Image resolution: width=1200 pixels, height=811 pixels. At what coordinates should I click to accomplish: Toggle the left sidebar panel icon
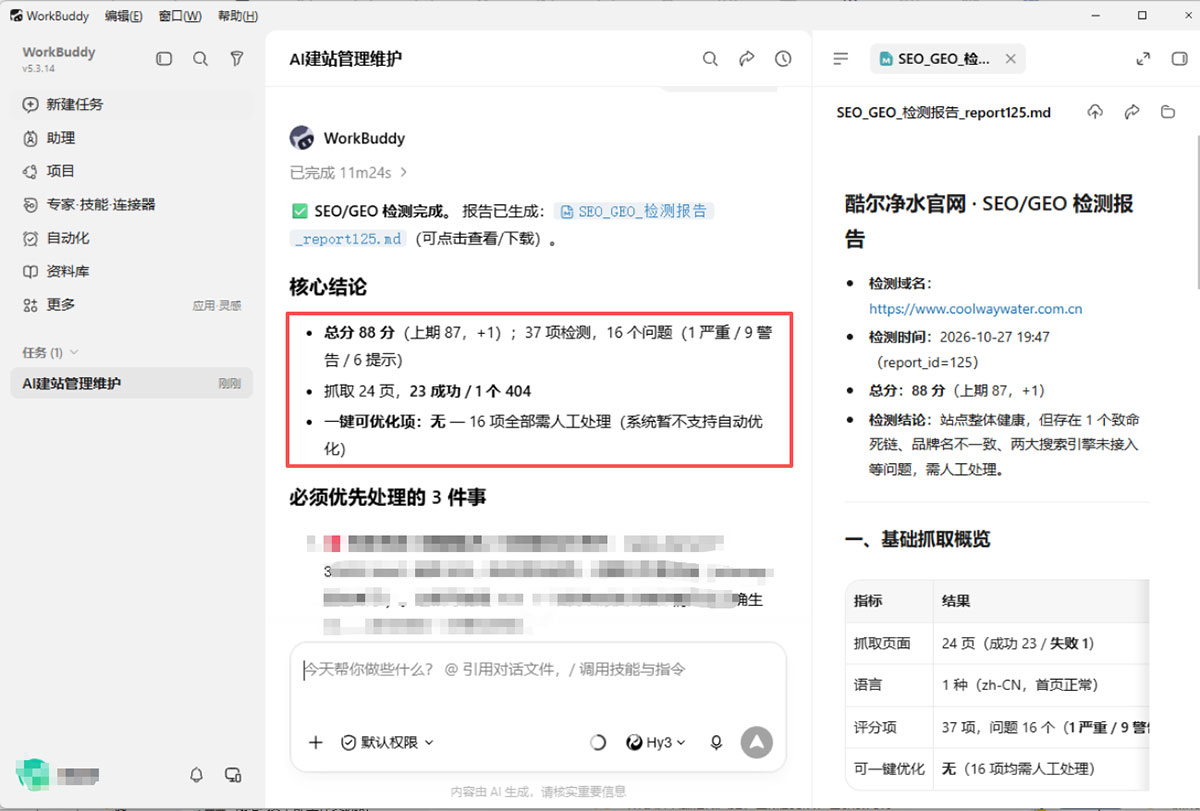click(164, 59)
